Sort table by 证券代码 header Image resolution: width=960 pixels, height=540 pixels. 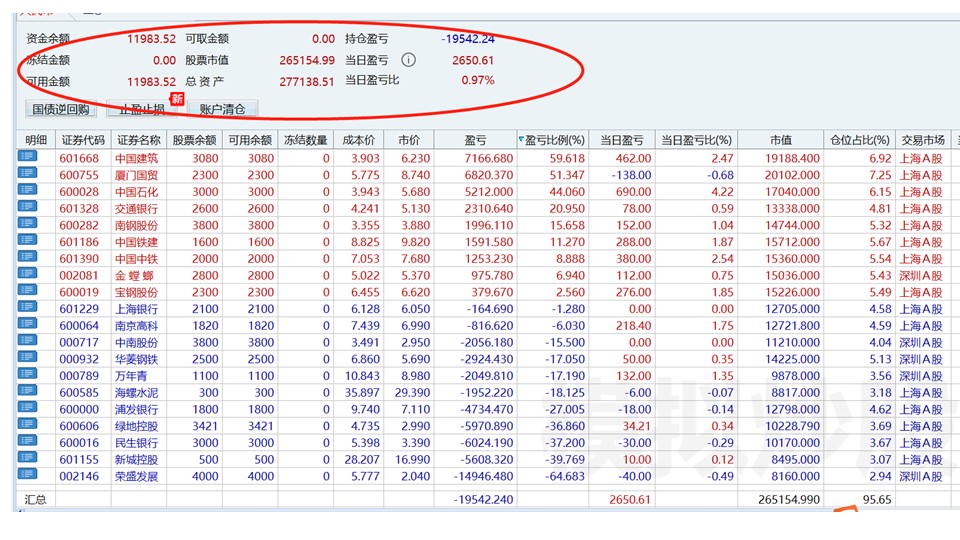83,140
